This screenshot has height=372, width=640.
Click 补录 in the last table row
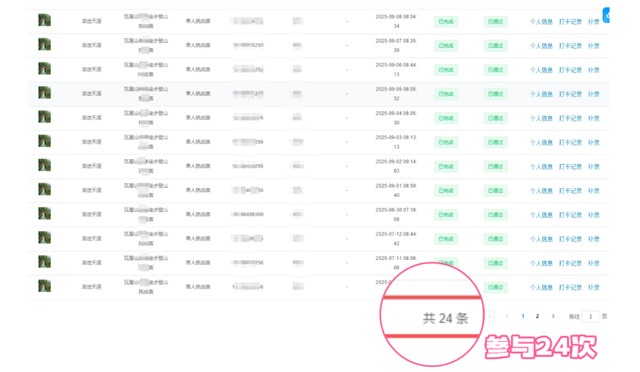point(593,287)
